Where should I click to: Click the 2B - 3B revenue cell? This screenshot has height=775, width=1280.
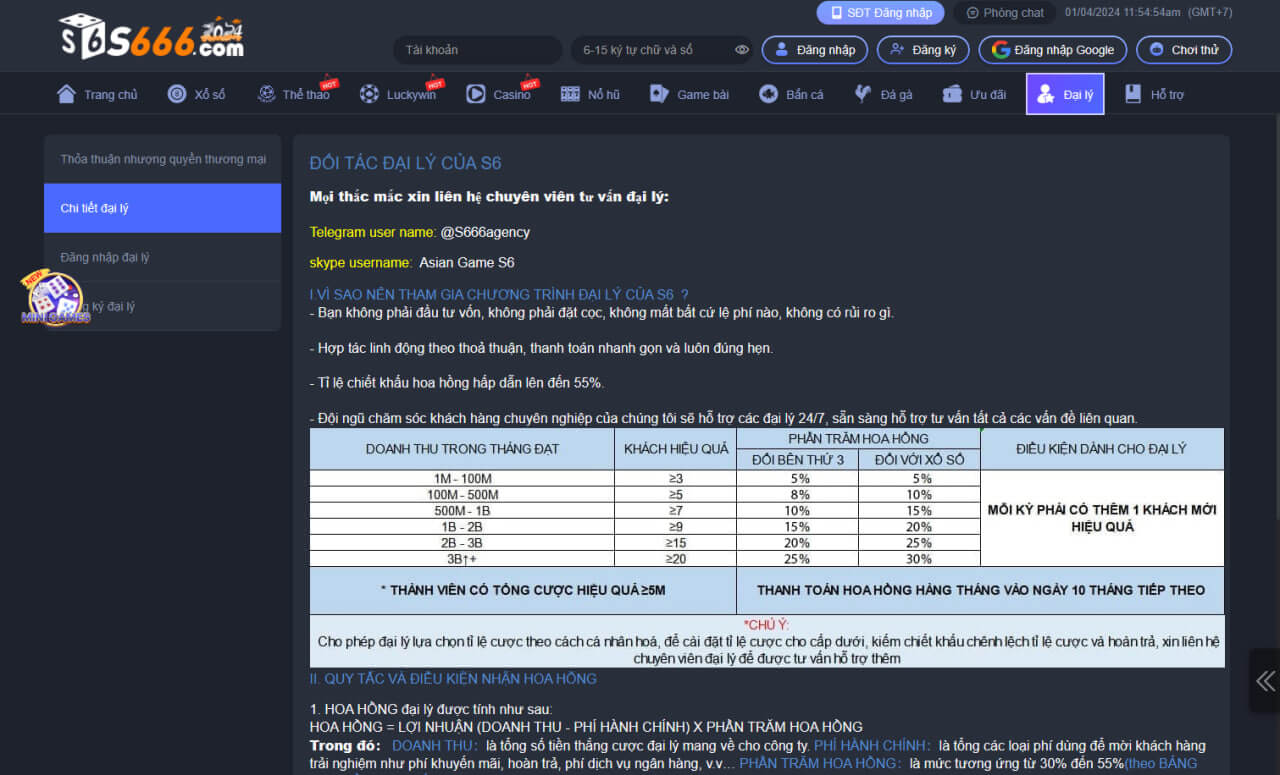coord(462,542)
